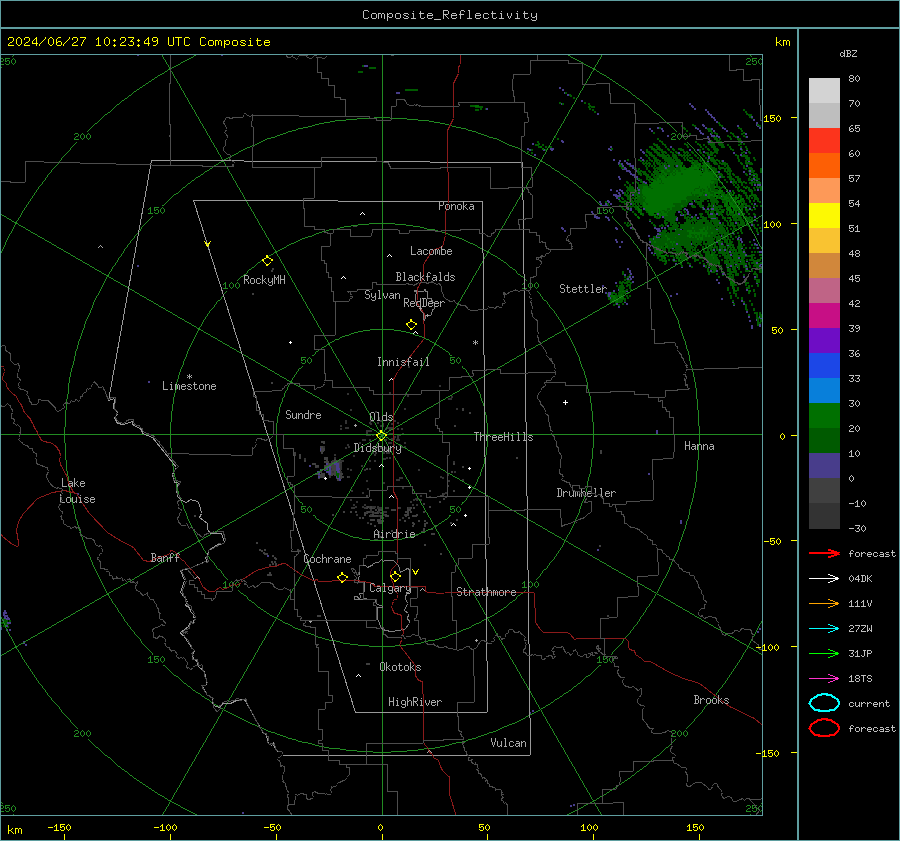
Task: Click the yellow 54 dBZ color swatch
Action: tap(824, 215)
